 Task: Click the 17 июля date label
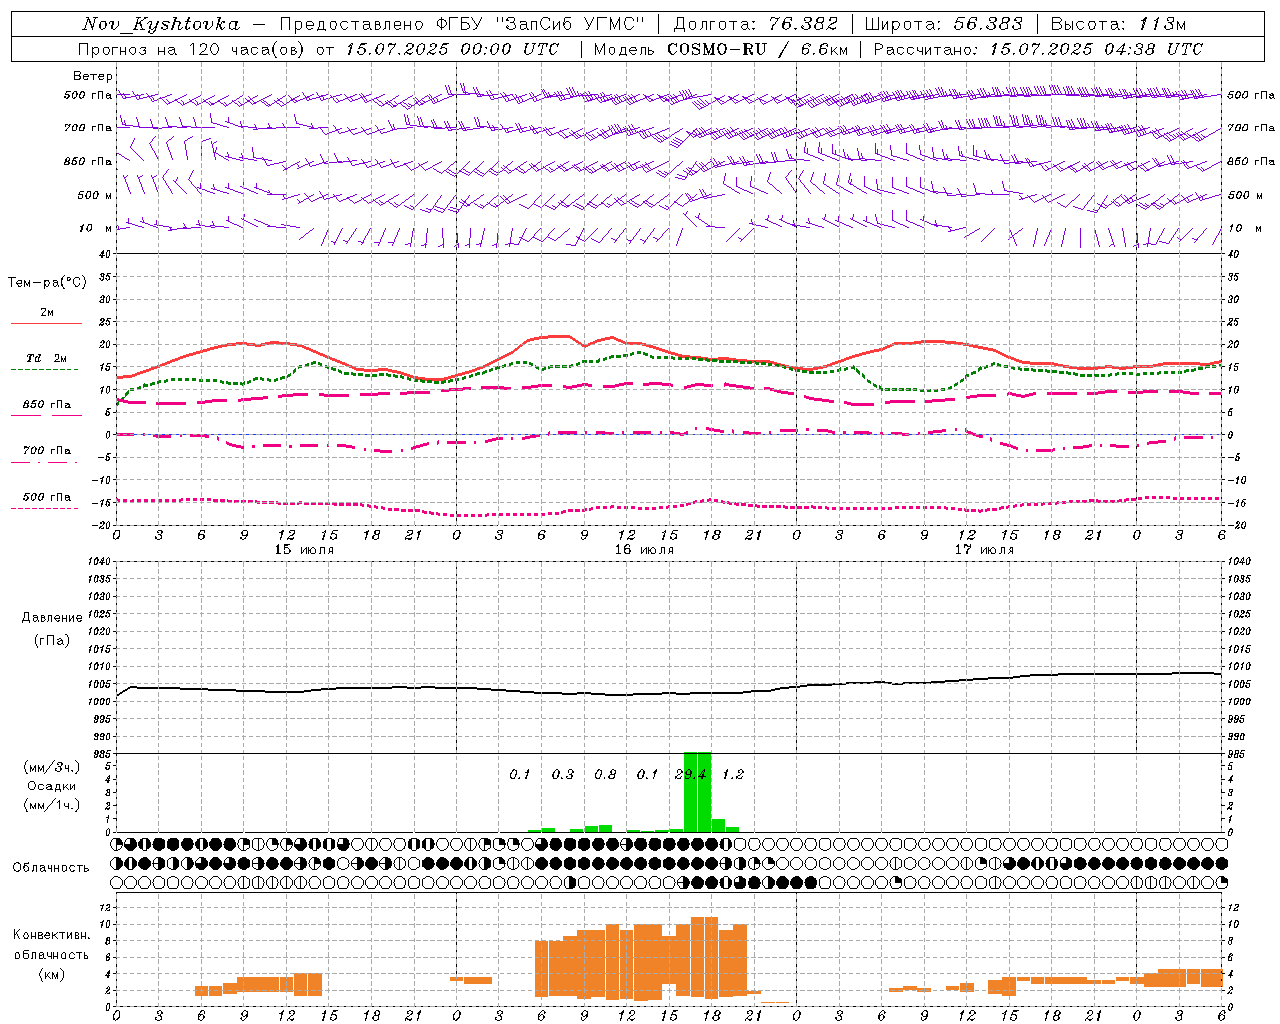coord(983,550)
